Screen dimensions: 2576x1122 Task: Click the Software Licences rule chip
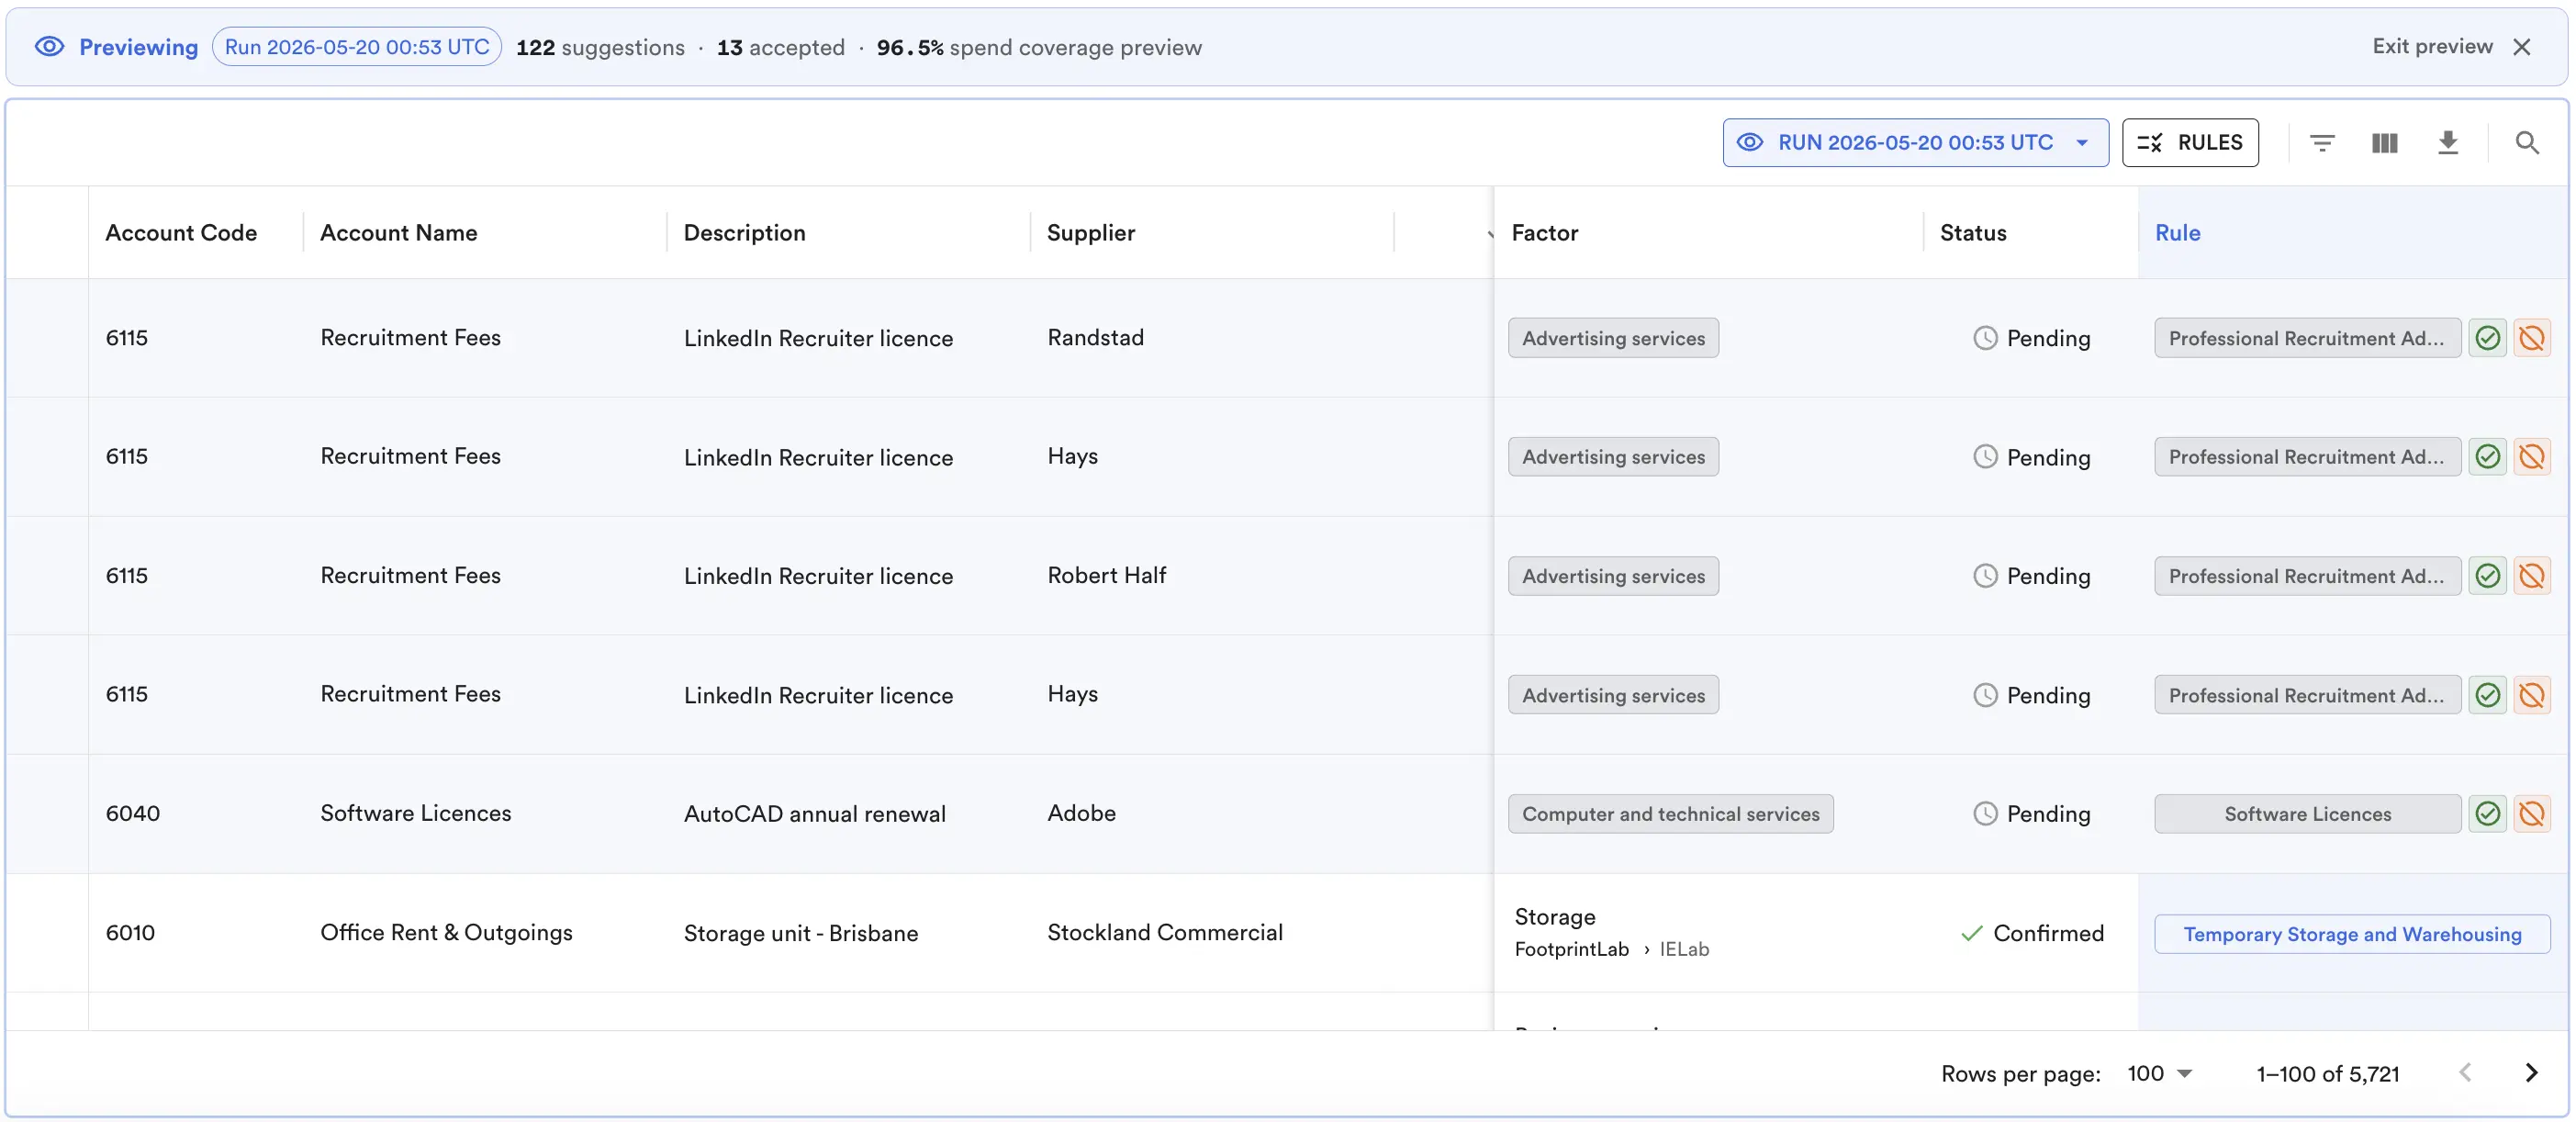(2308, 814)
